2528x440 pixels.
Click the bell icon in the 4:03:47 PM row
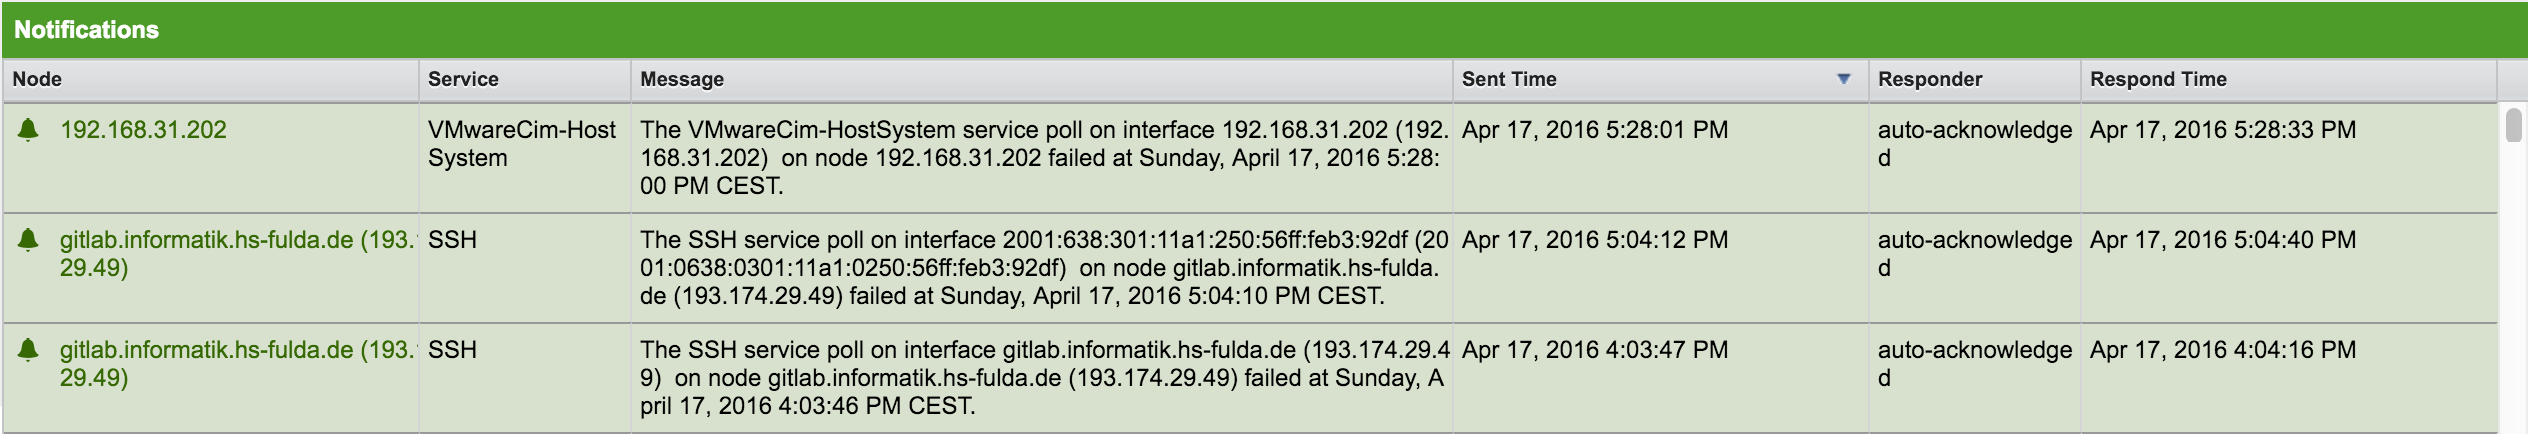(x=29, y=349)
